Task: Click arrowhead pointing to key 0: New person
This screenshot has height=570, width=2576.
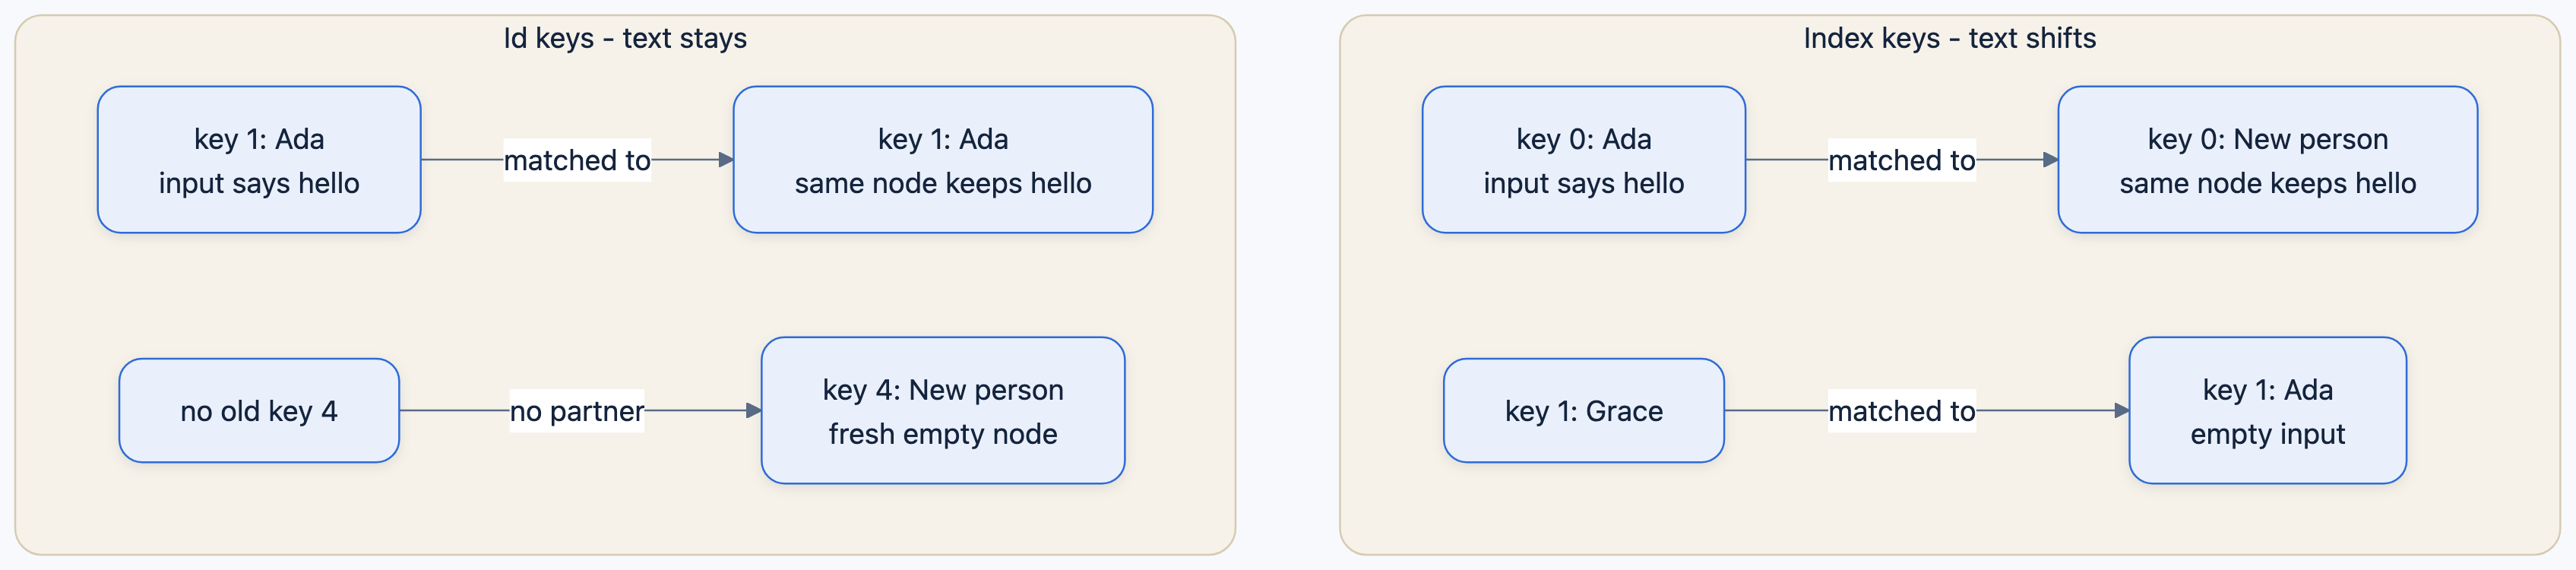Action: pyautogui.click(x=2051, y=160)
